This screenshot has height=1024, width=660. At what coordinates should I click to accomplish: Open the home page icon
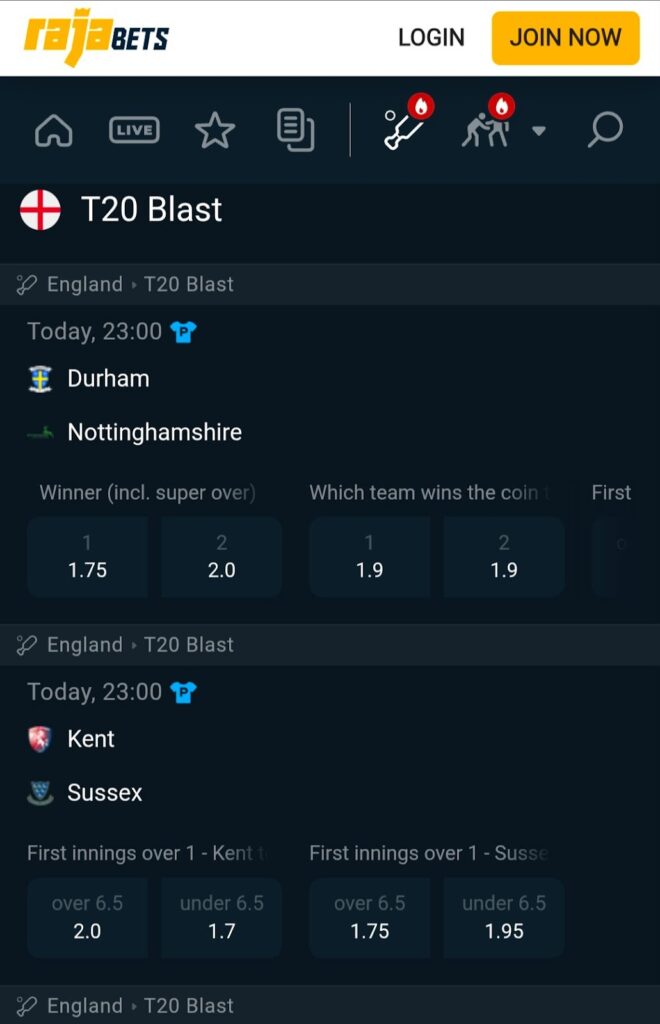[x=52, y=130]
